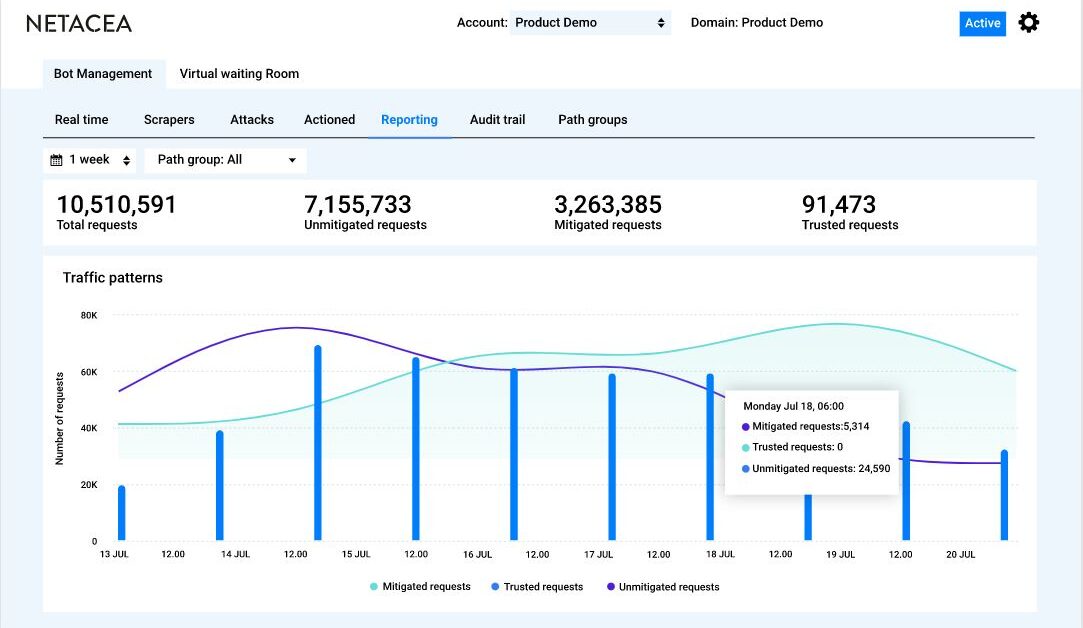Click the NETACEA logo
Viewport: 1083px width, 628px height.
tap(79, 23)
